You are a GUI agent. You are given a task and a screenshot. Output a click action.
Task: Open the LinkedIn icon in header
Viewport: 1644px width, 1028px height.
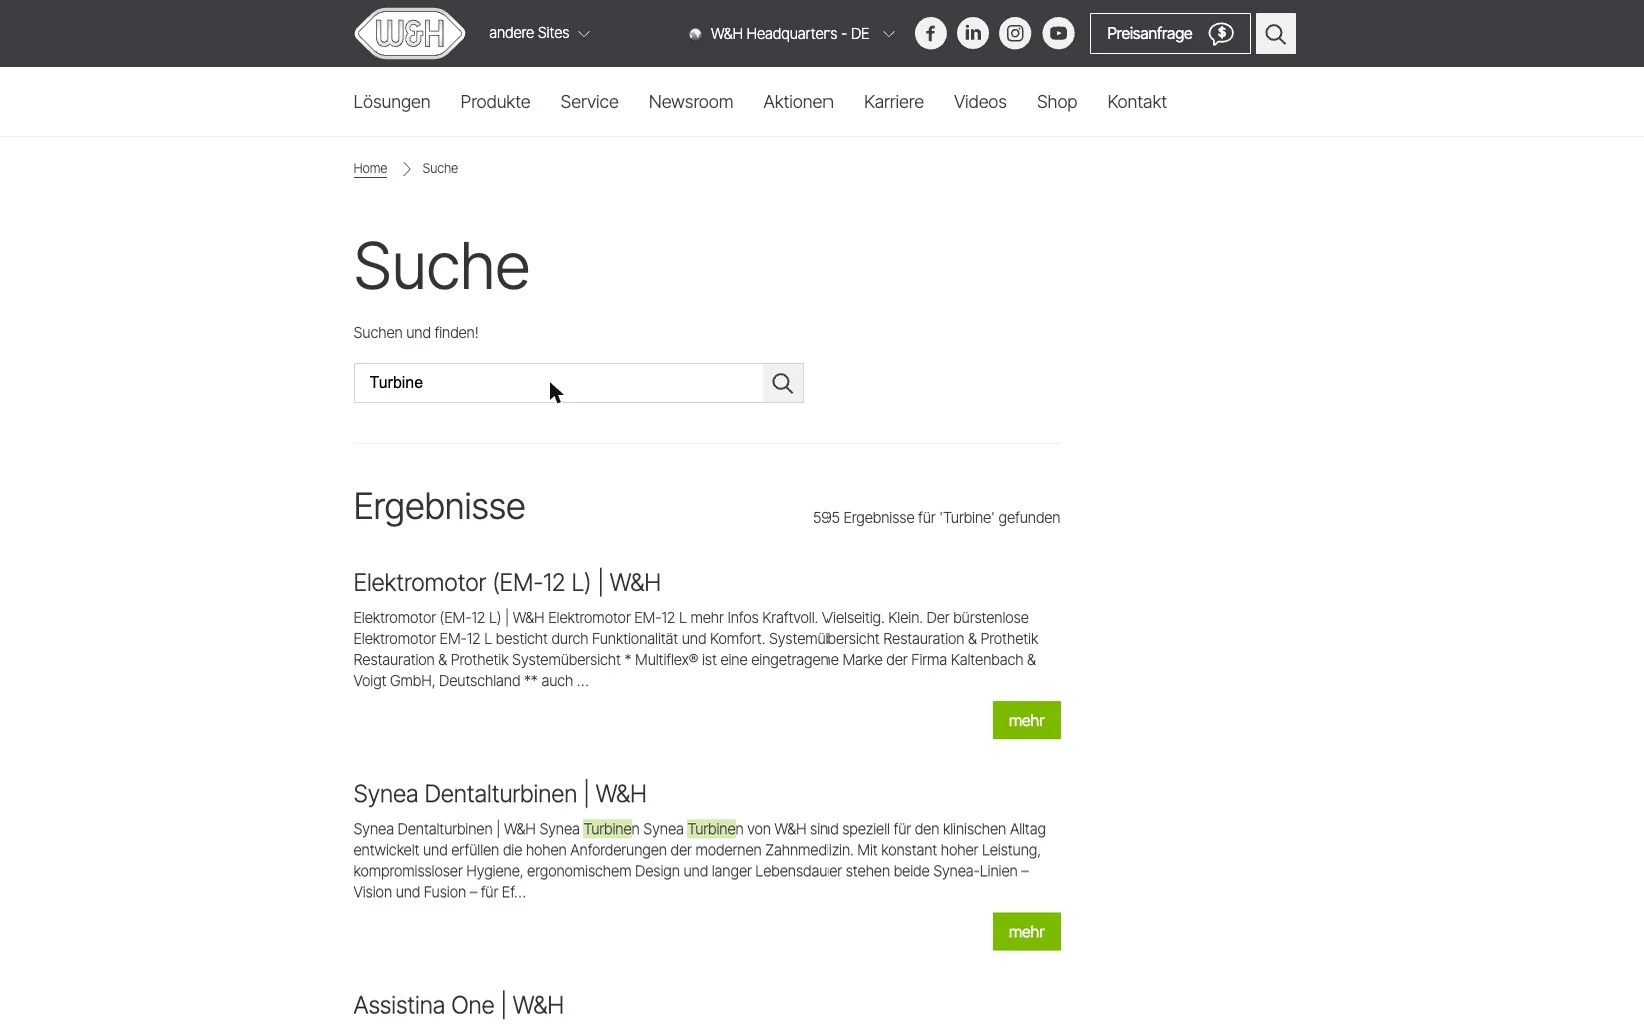click(973, 33)
